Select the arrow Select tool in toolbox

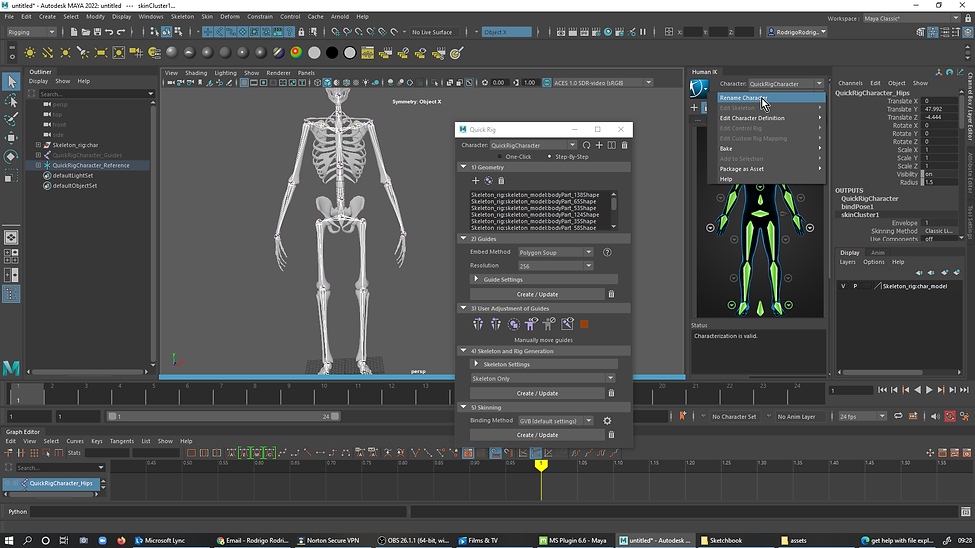(x=11, y=81)
